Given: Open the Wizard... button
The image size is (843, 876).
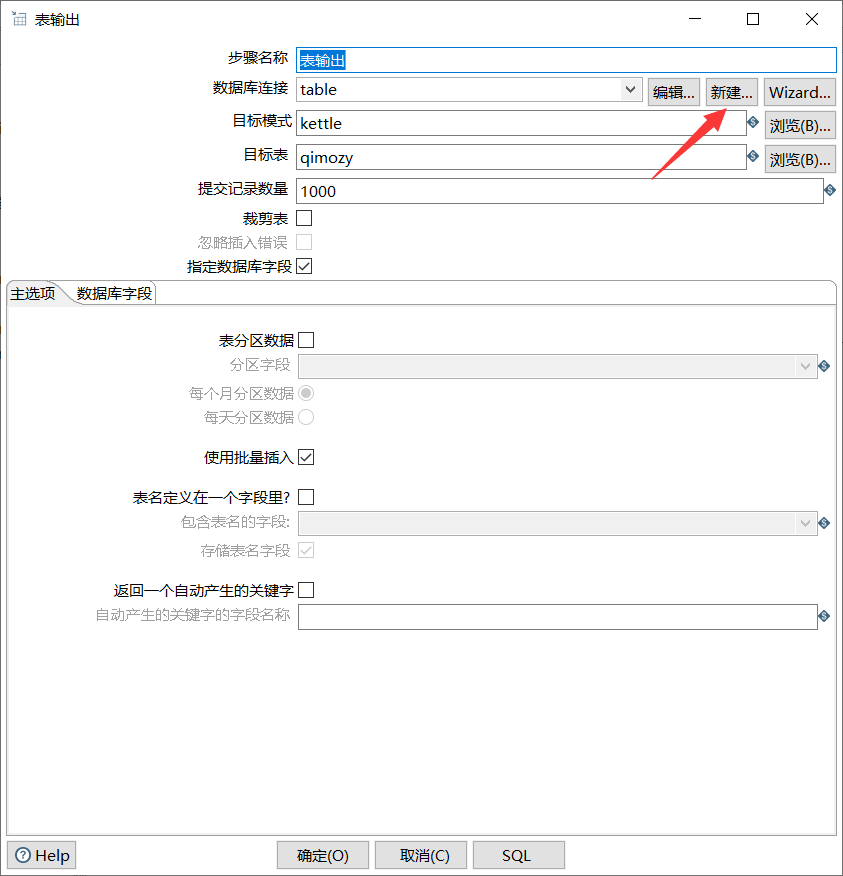Looking at the screenshot, I should pyautogui.click(x=799, y=92).
